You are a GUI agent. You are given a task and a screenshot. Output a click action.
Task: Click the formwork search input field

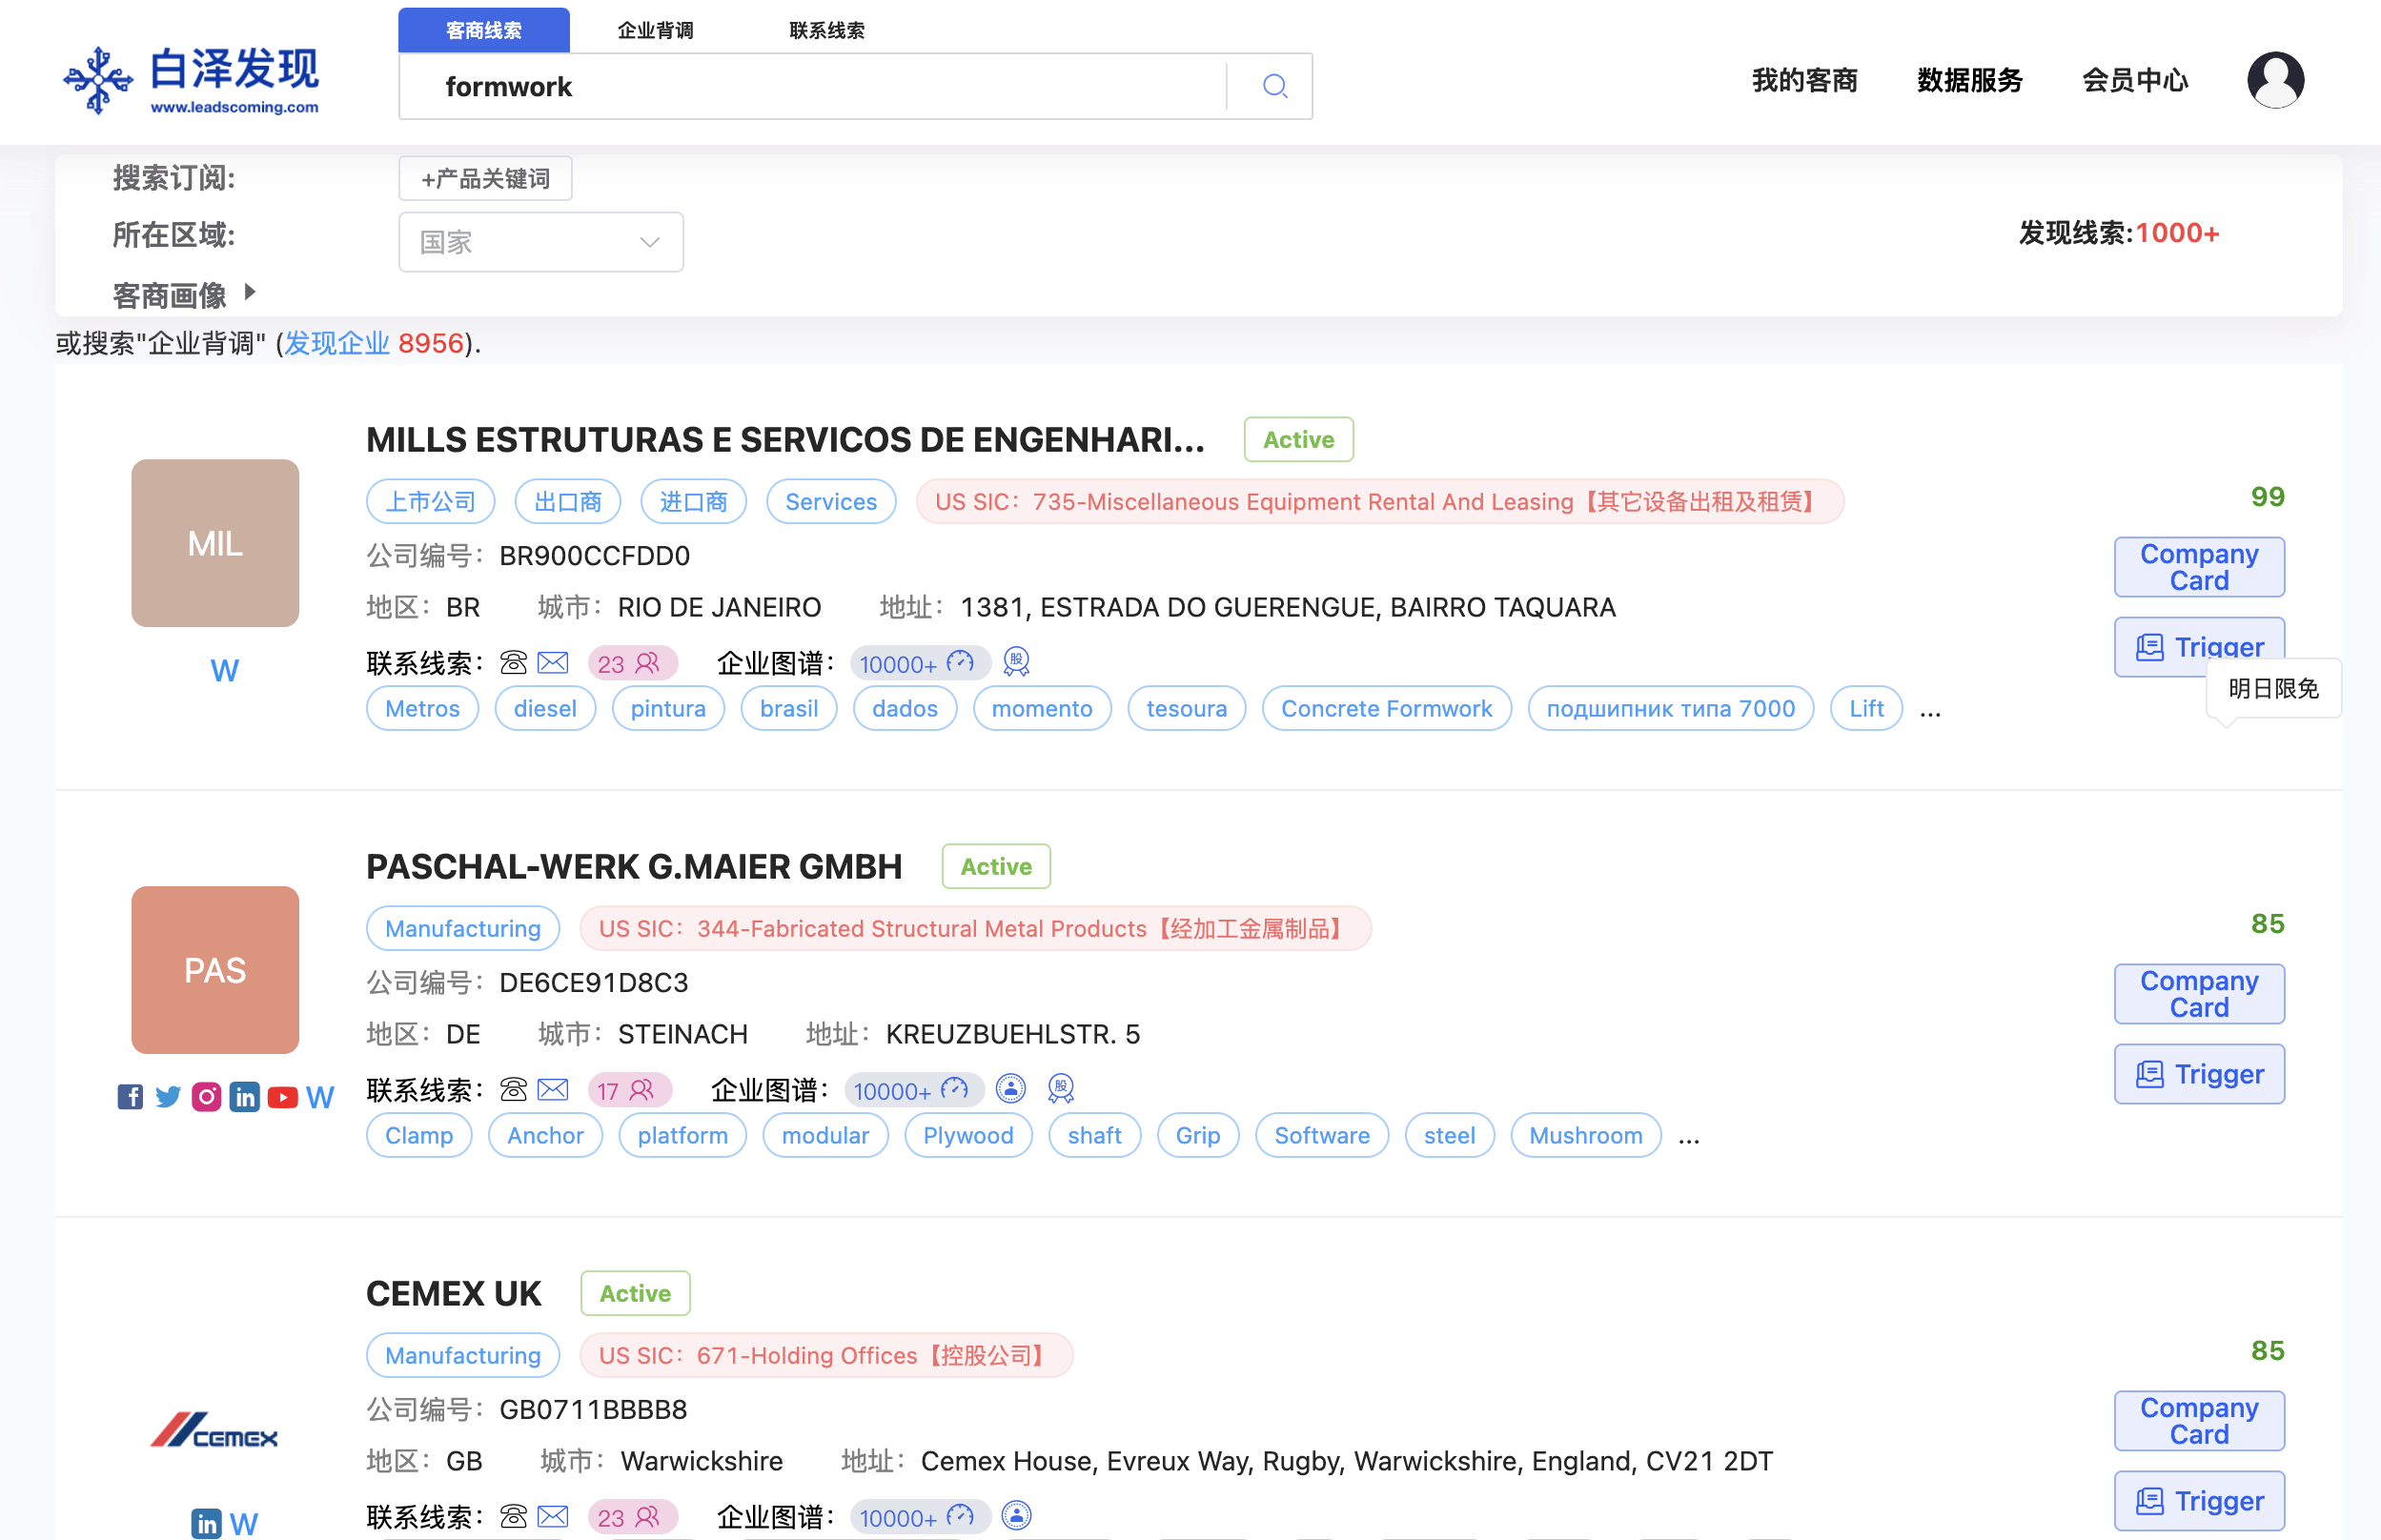(812, 86)
